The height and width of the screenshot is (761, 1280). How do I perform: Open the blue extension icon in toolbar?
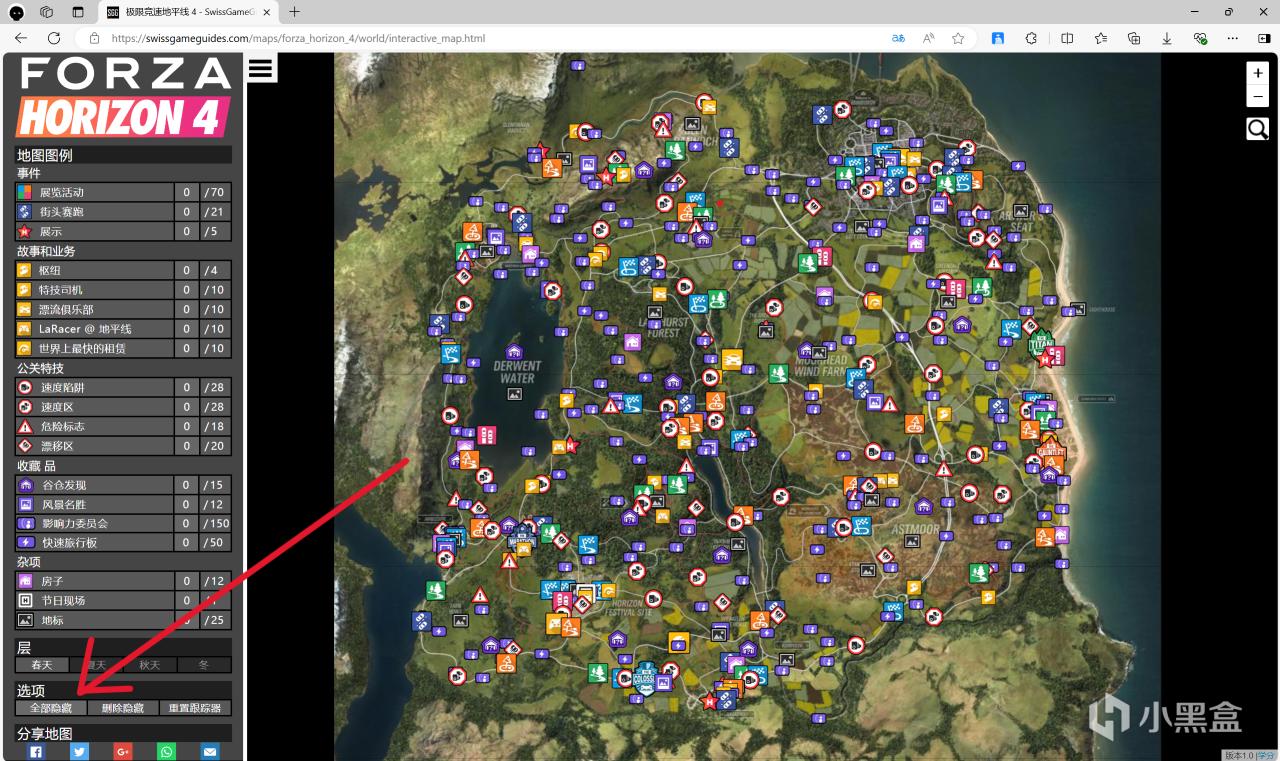tap(998, 38)
